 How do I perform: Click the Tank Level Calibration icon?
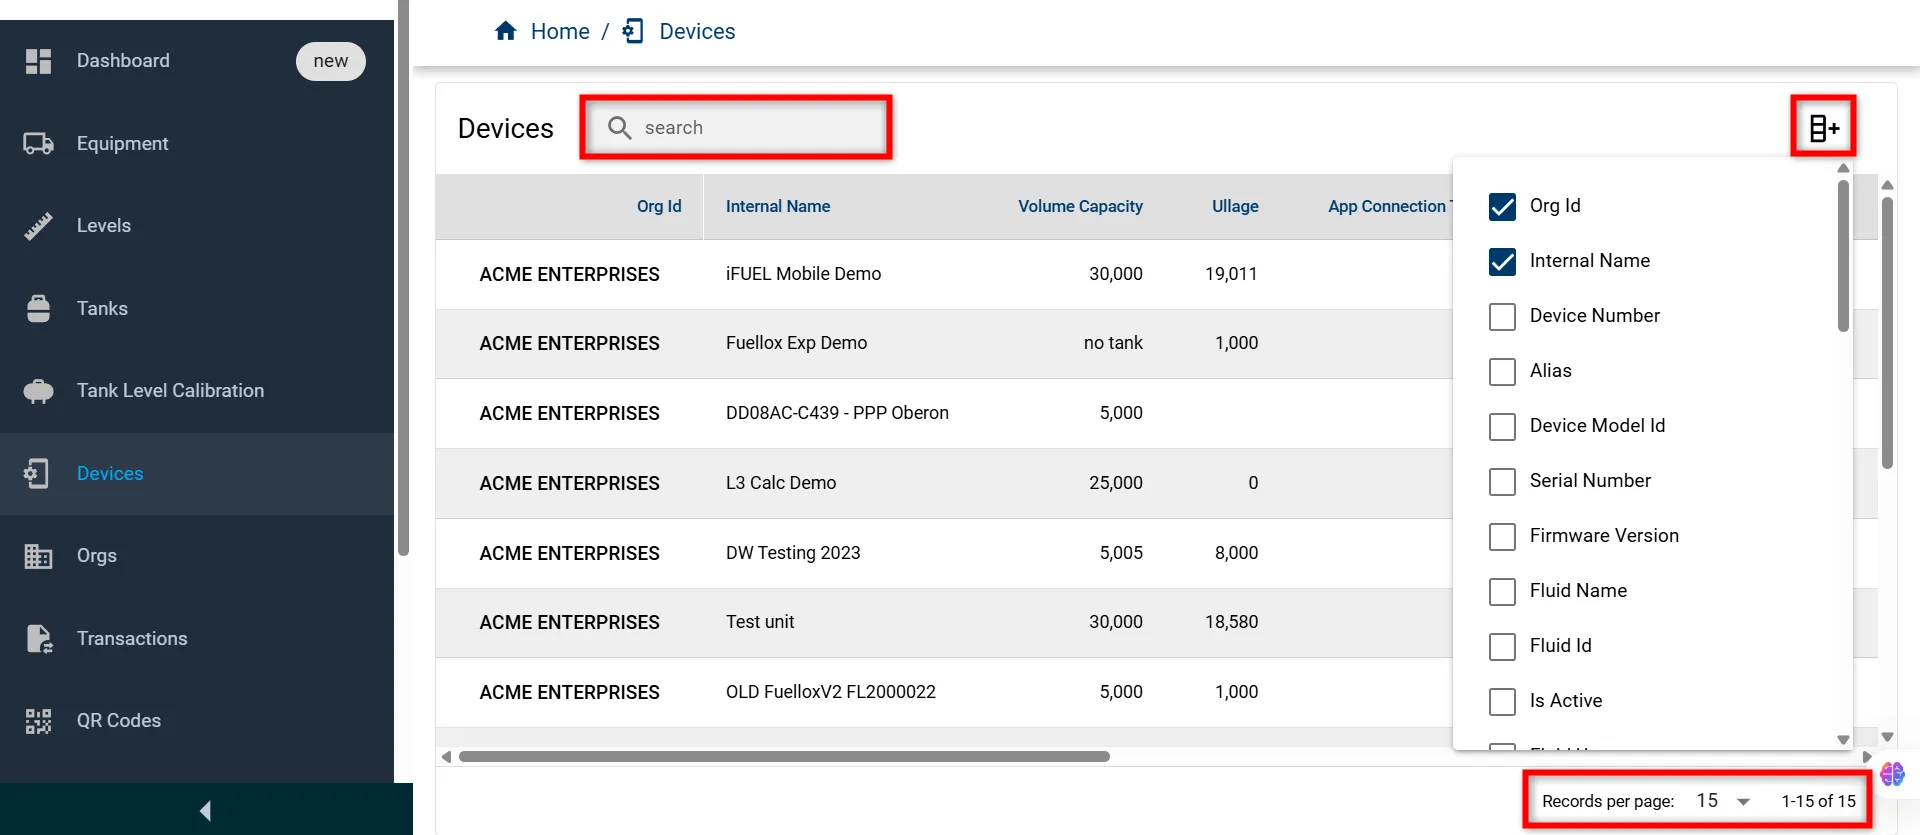point(38,391)
